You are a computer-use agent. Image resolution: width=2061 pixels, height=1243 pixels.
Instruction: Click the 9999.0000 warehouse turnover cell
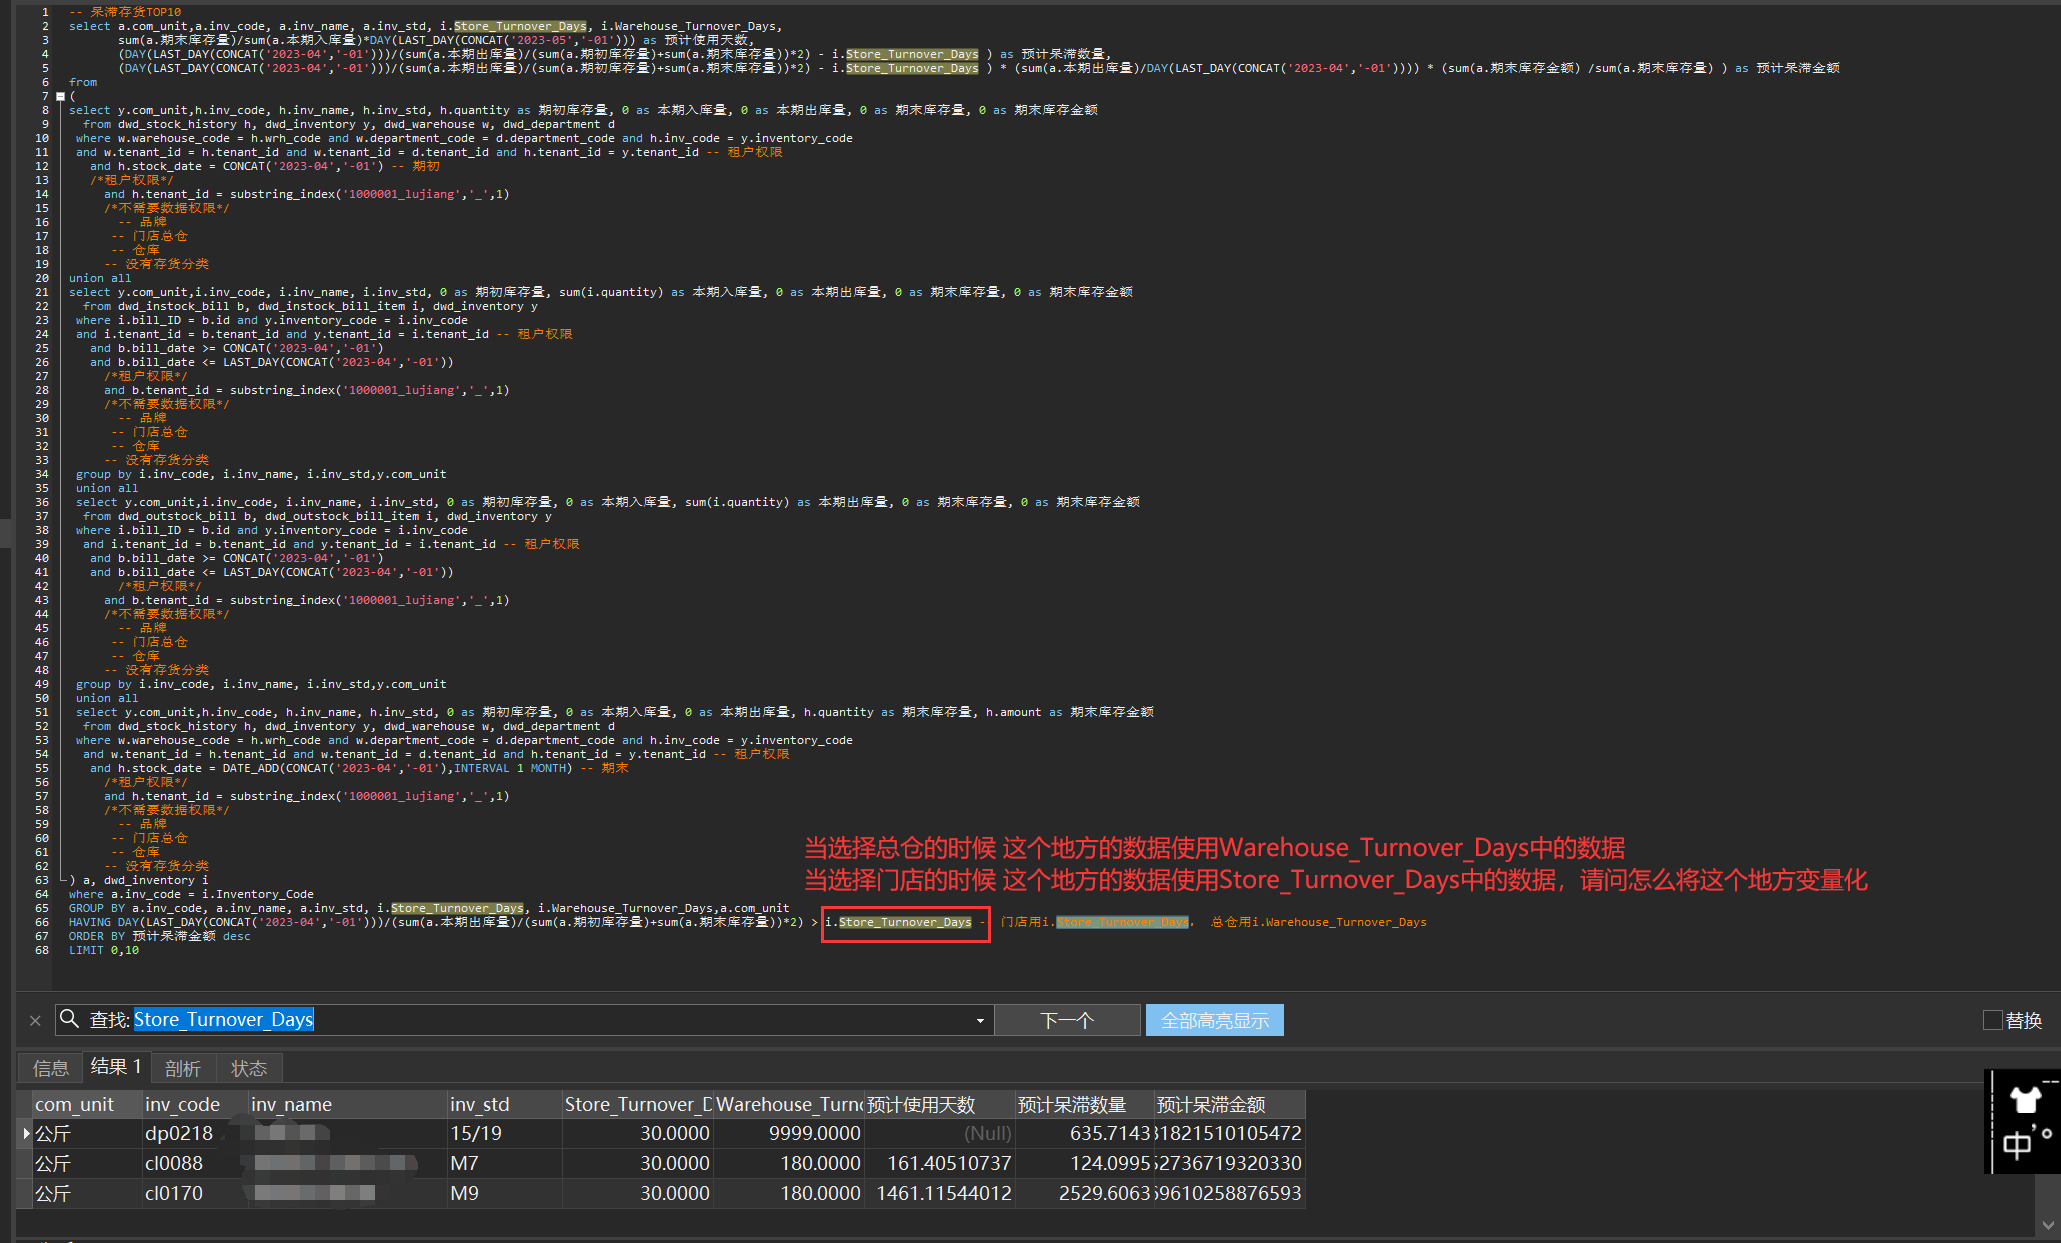[789, 1133]
